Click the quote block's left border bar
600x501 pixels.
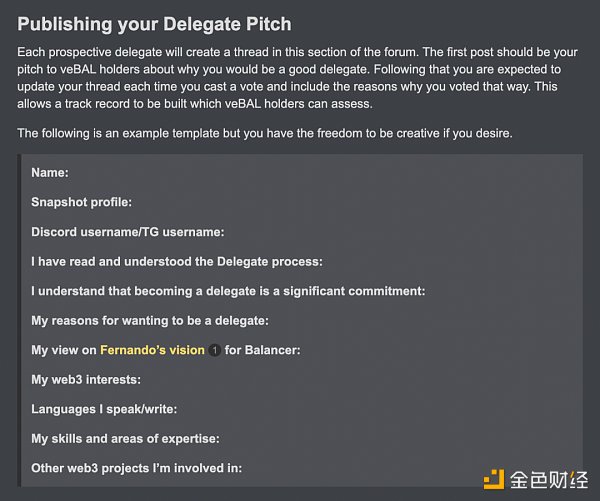pos(19,320)
